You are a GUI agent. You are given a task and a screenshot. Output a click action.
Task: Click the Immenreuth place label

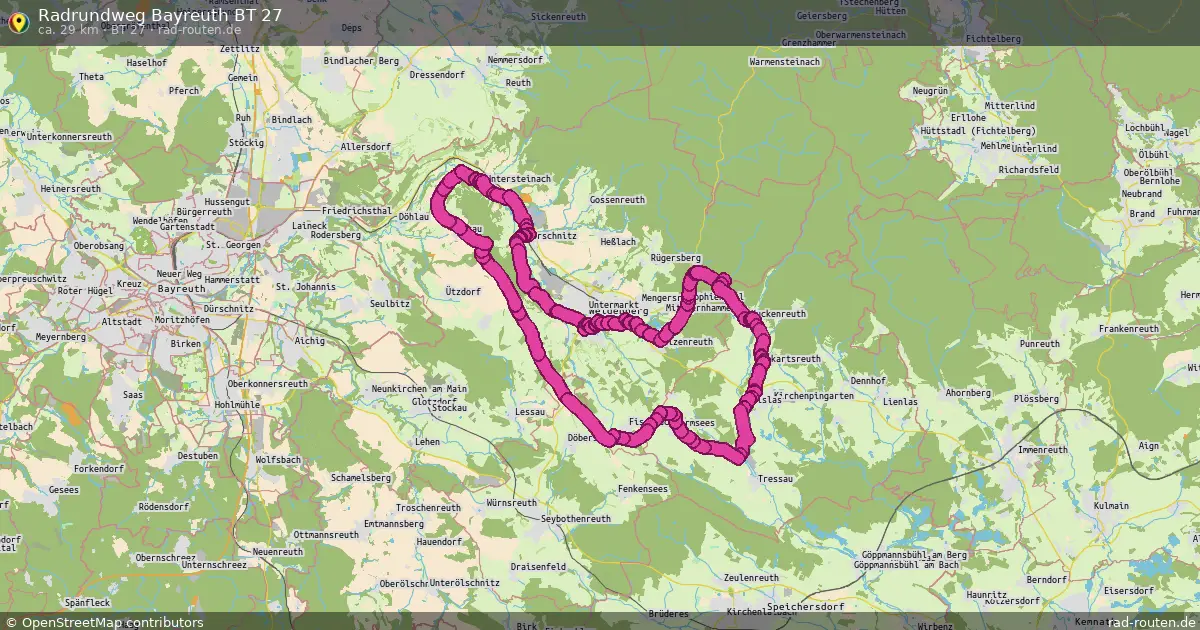tap(1042, 449)
